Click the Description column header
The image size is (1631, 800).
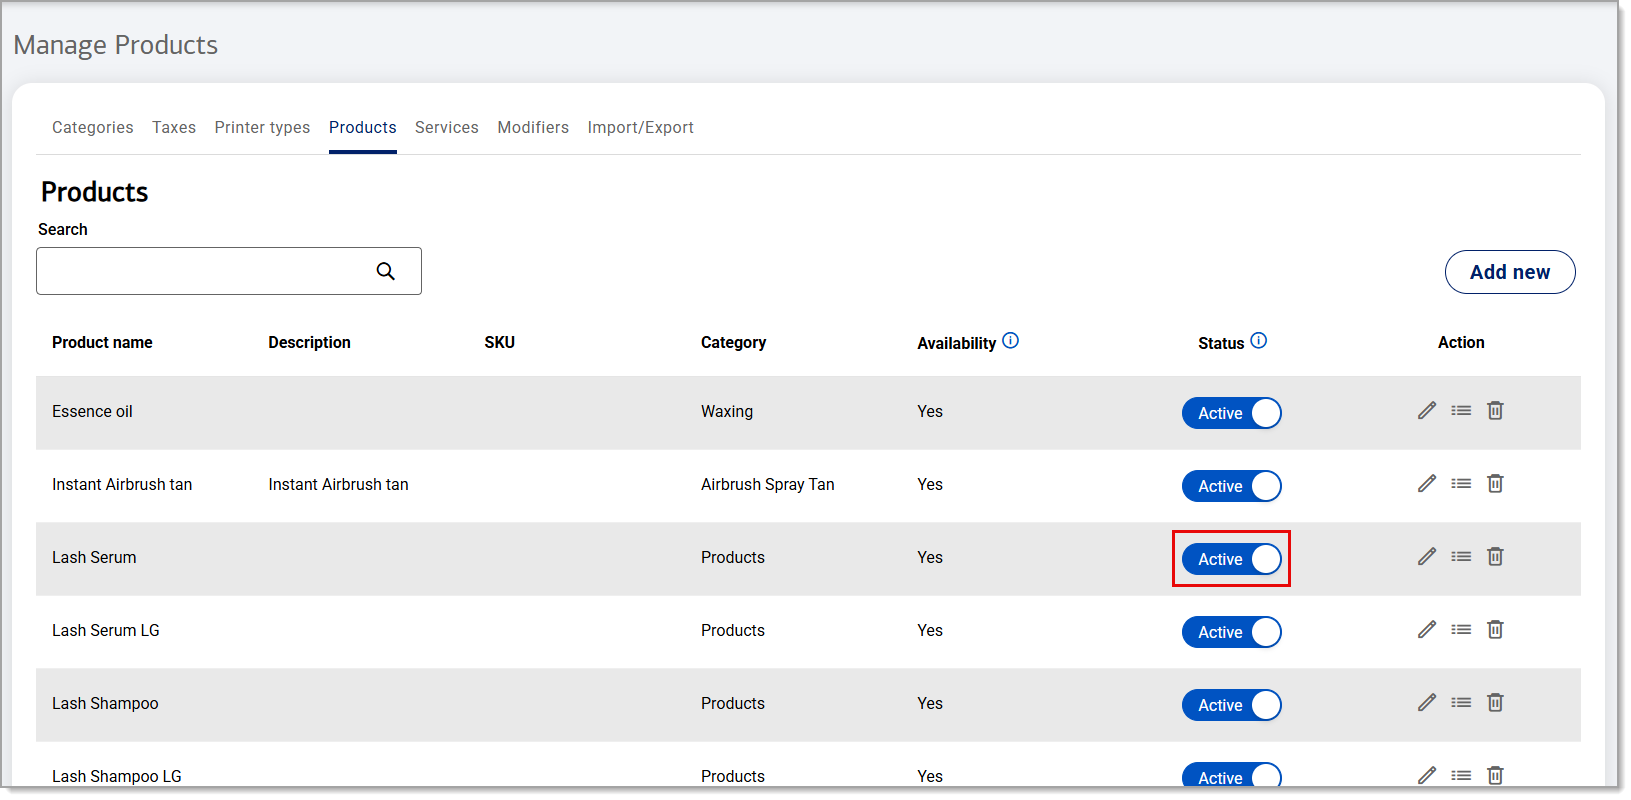(309, 342)
